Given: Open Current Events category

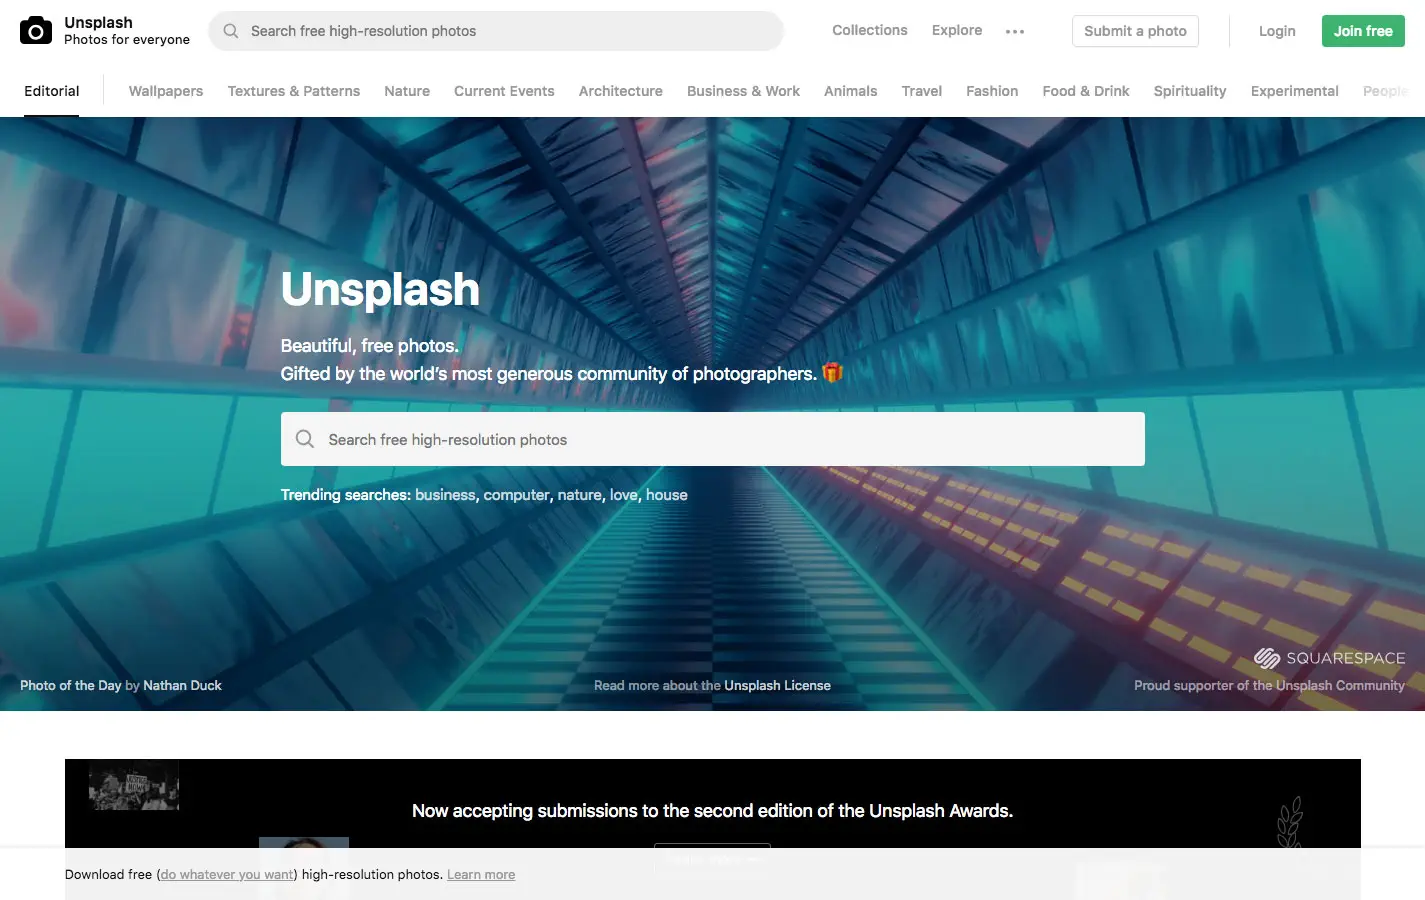Looking at the screenshot, I should click(504, 91).
